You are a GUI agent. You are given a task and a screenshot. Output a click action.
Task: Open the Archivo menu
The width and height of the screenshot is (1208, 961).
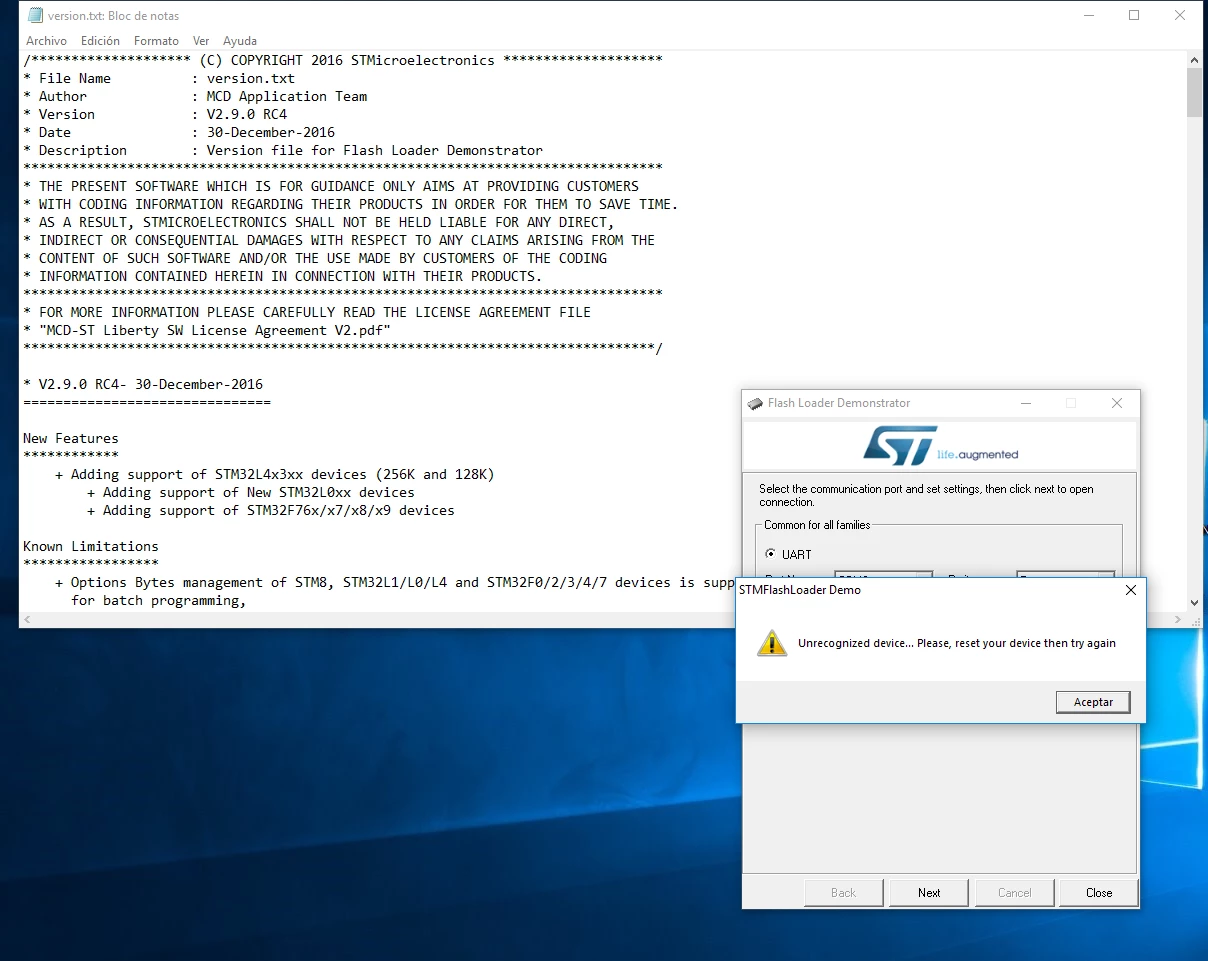[x=47, y=41]
